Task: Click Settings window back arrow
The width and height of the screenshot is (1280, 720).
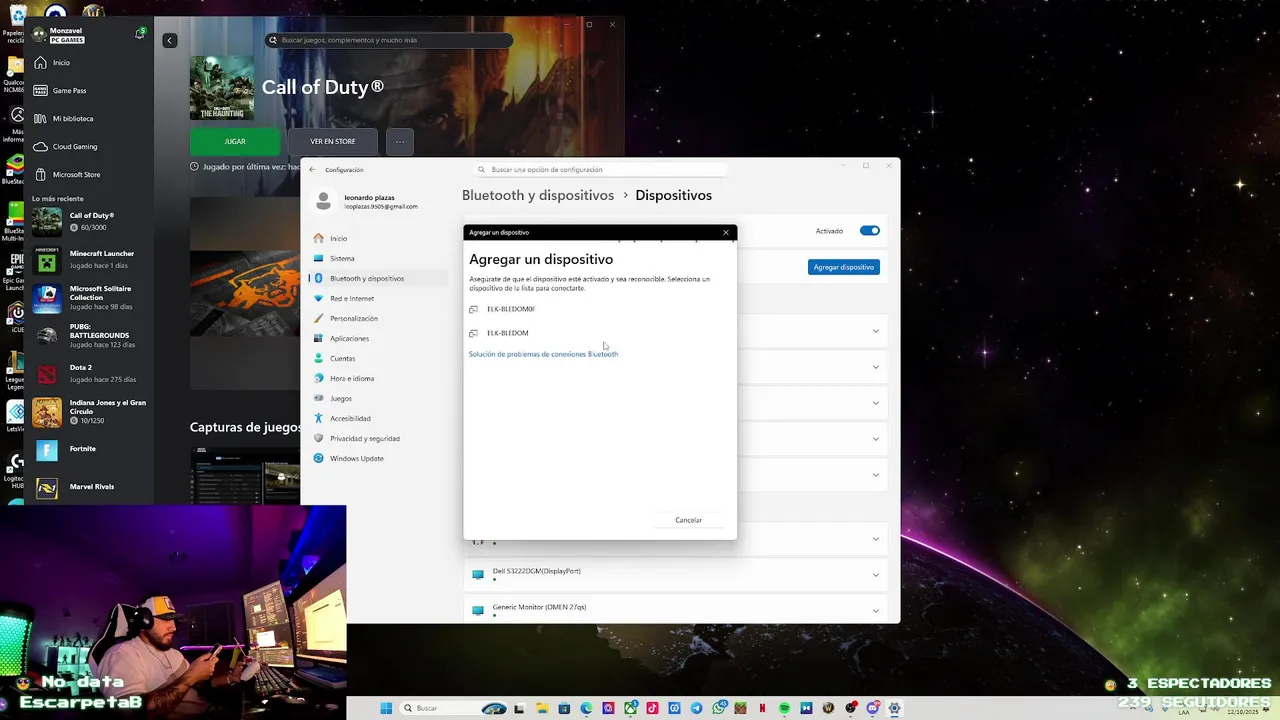Action: click(x=312, y=170)
